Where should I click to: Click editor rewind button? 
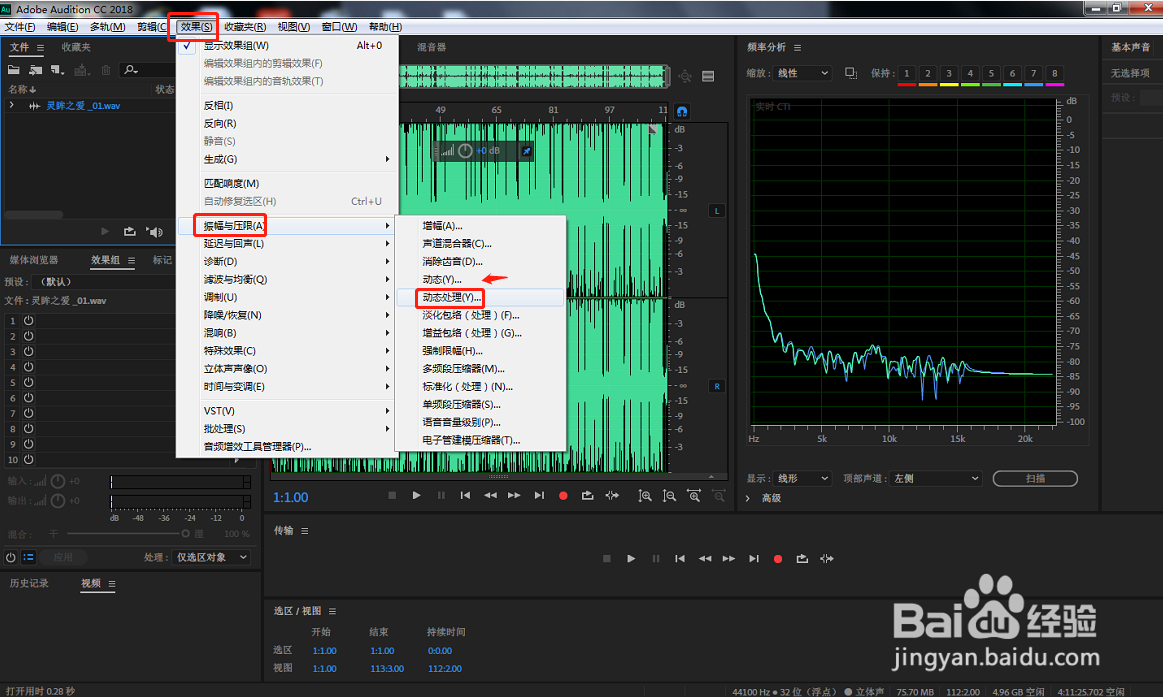pyautogui.click(x=490, y=495)
